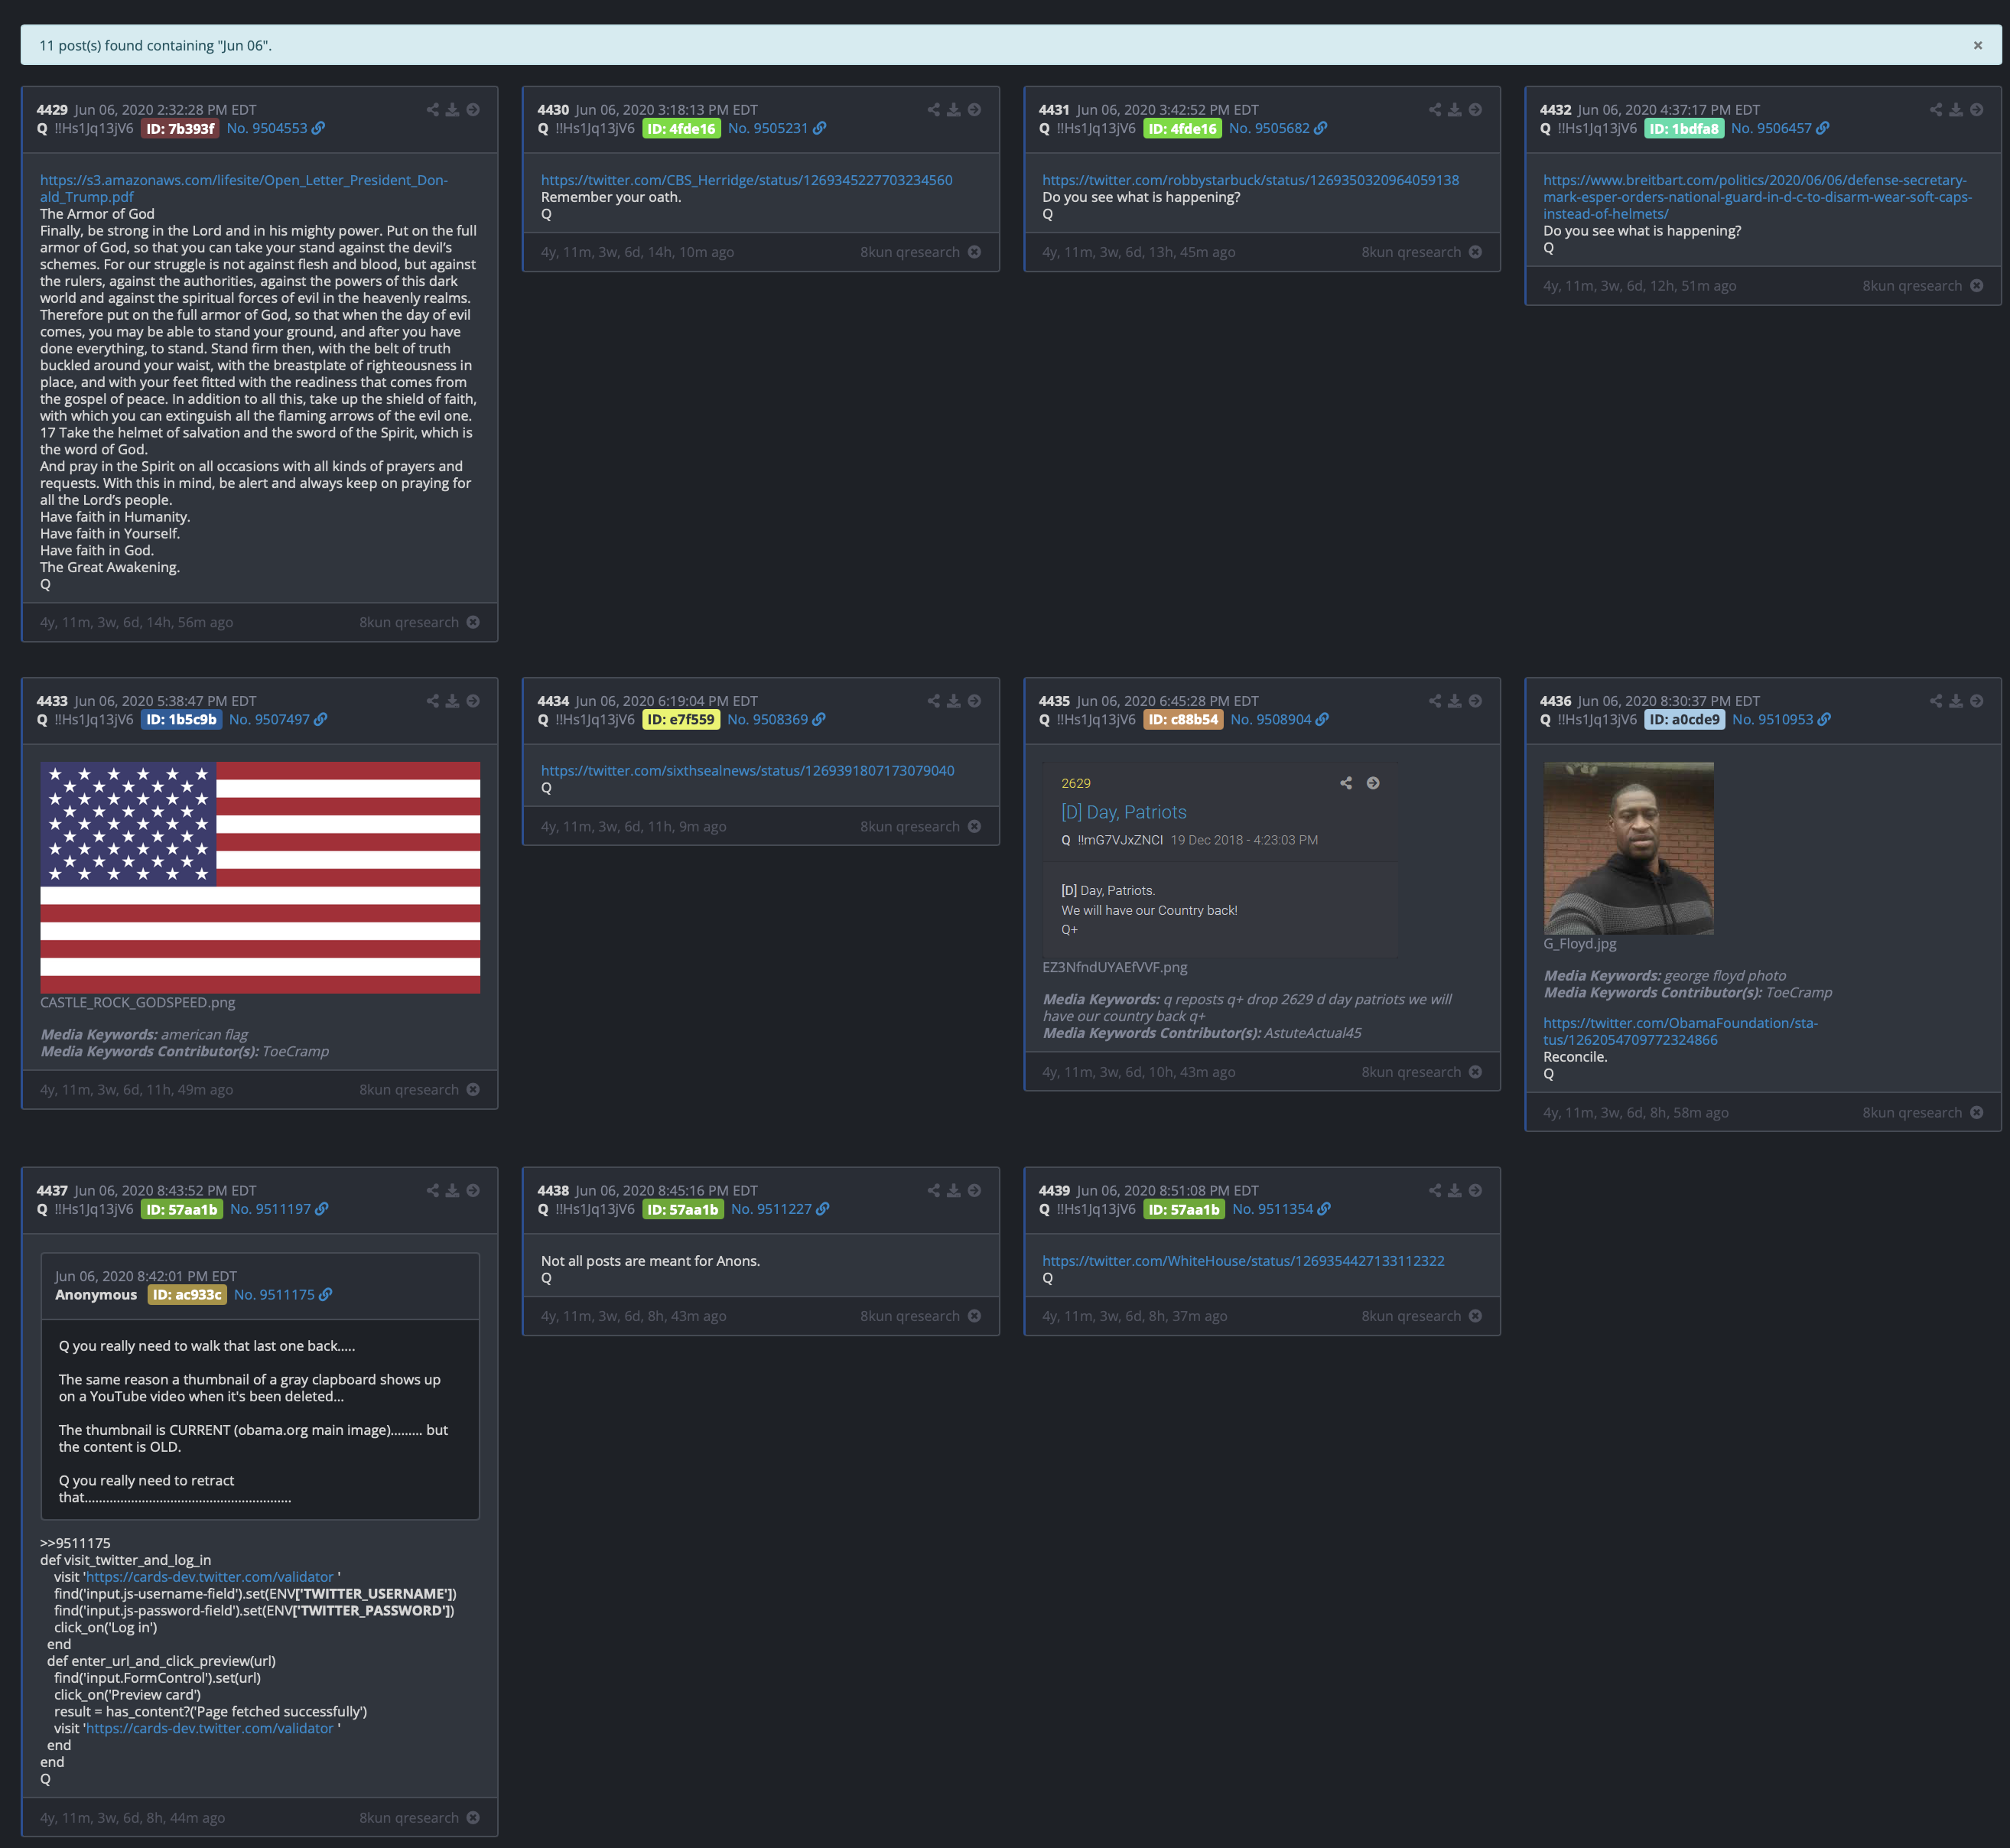Image resolution: width=2010 pixels, height=1848 pixels.
Task: Open the breitbart.com defense secretary link
Action: 1757,197
